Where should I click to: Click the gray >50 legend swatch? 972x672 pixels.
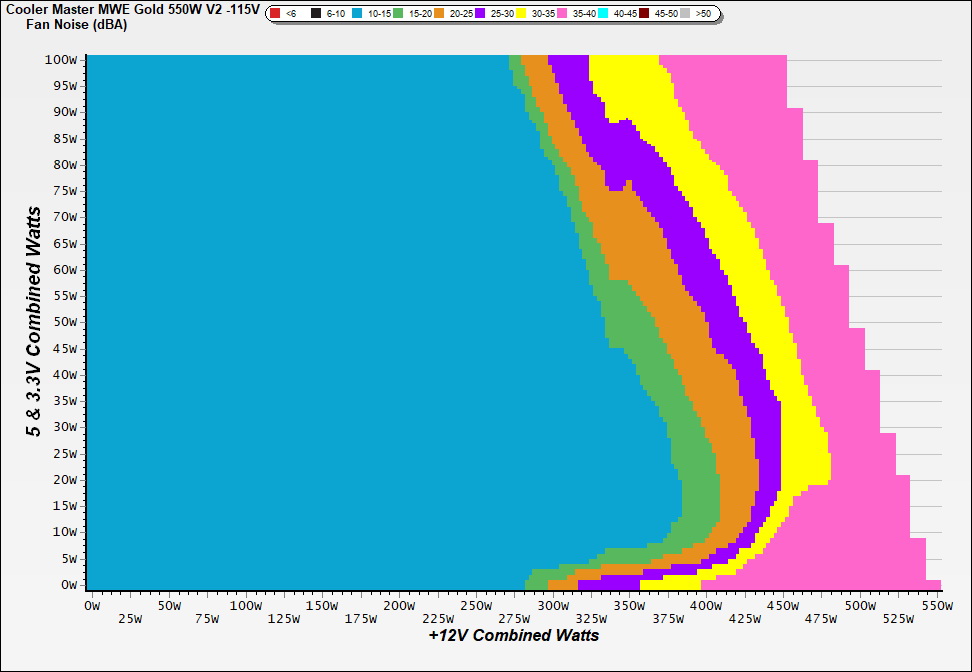coord(685,14)
